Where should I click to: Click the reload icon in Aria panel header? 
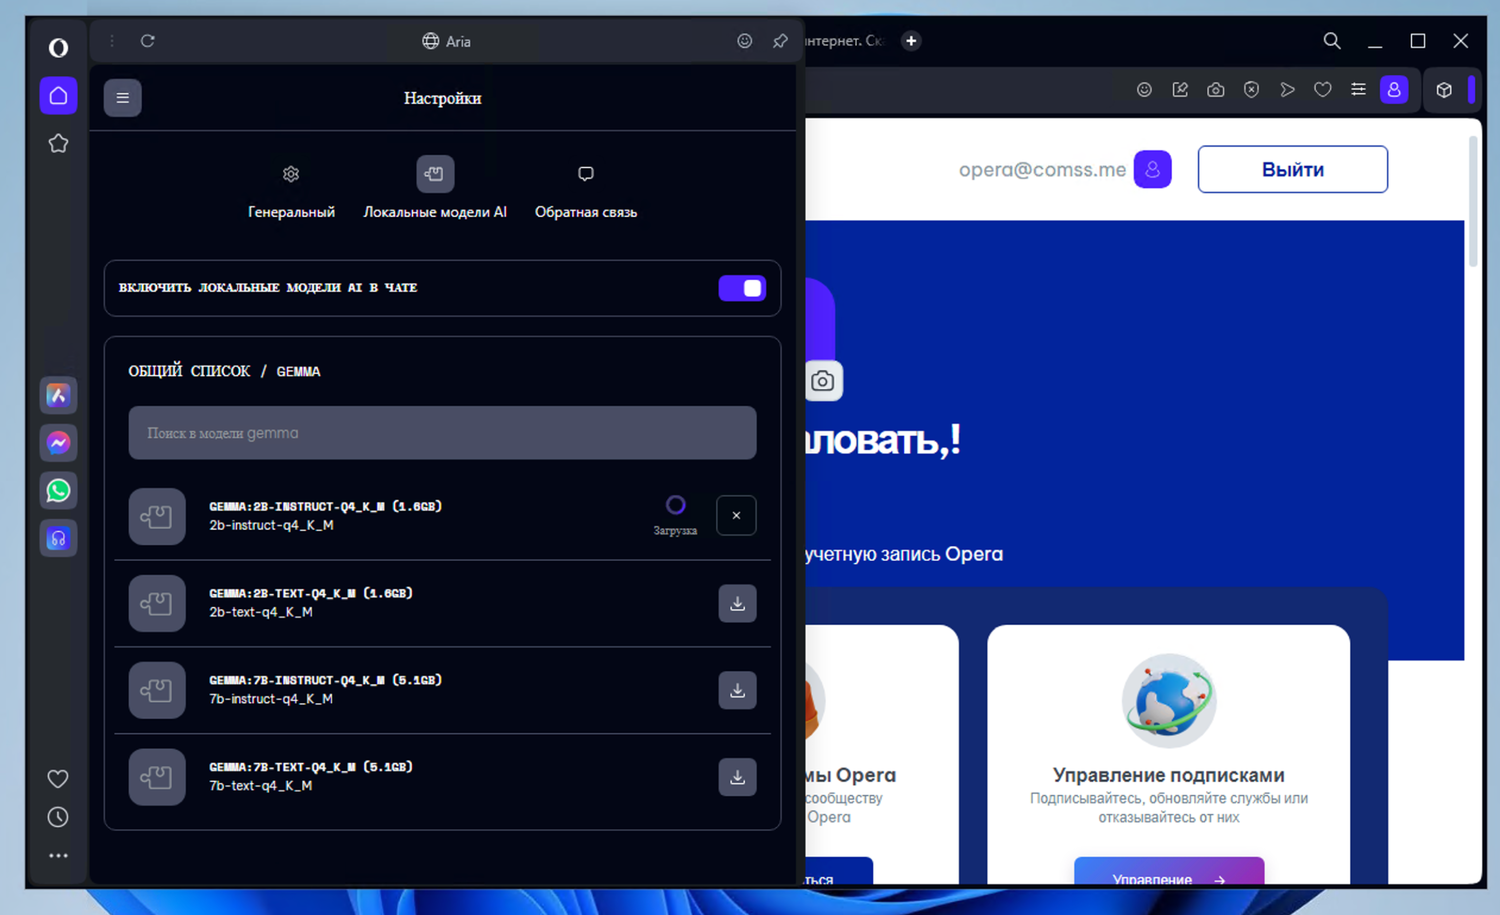(148, 41)
